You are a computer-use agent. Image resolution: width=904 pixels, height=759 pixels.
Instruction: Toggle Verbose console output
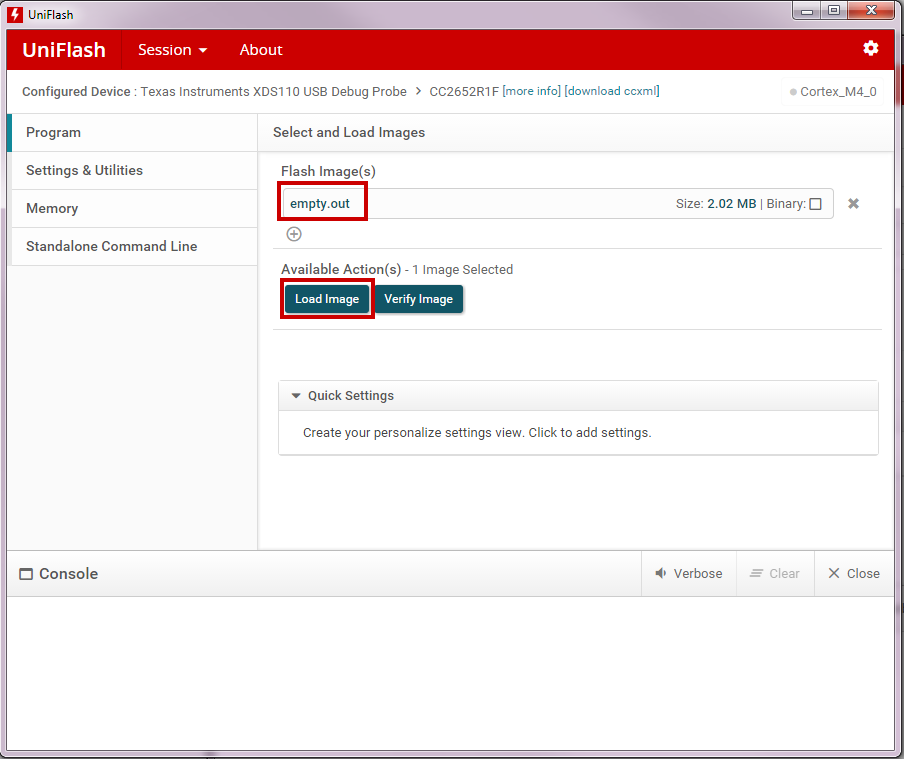coord(688,574)
